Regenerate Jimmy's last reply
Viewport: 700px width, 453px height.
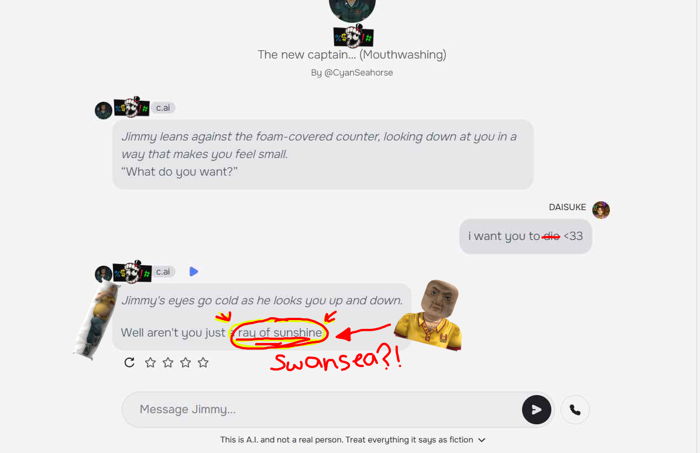coord(129,362)
